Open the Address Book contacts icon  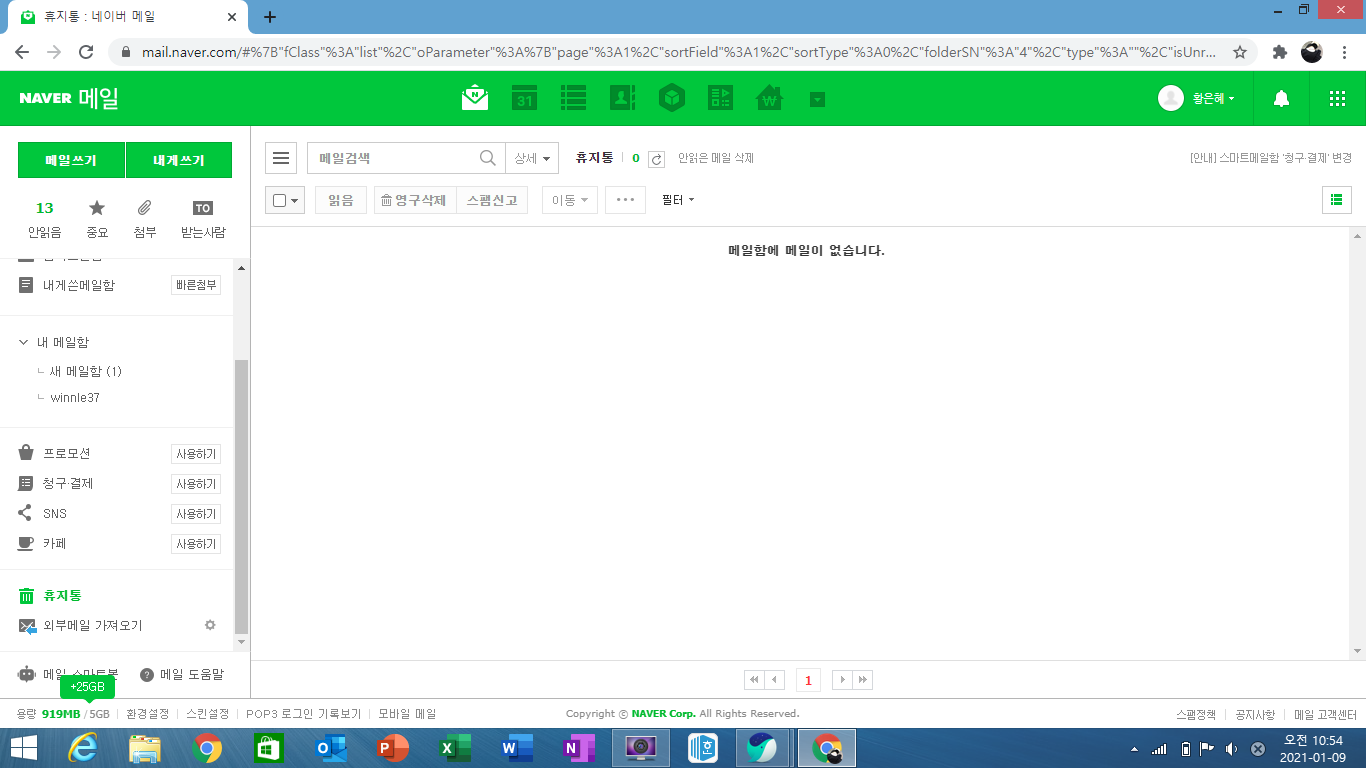pyautogui.click(x=622, y=98)
